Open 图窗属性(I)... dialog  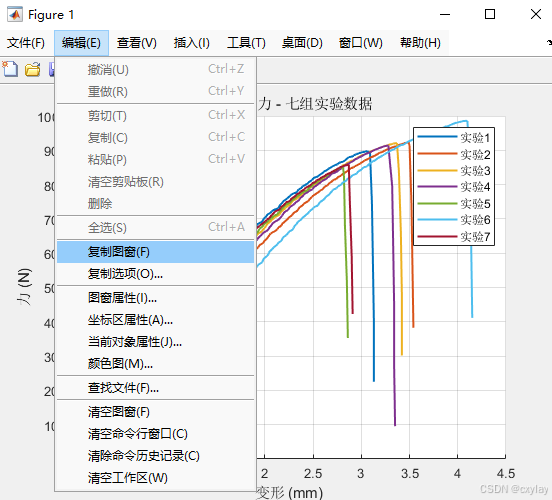coord(155,298)
